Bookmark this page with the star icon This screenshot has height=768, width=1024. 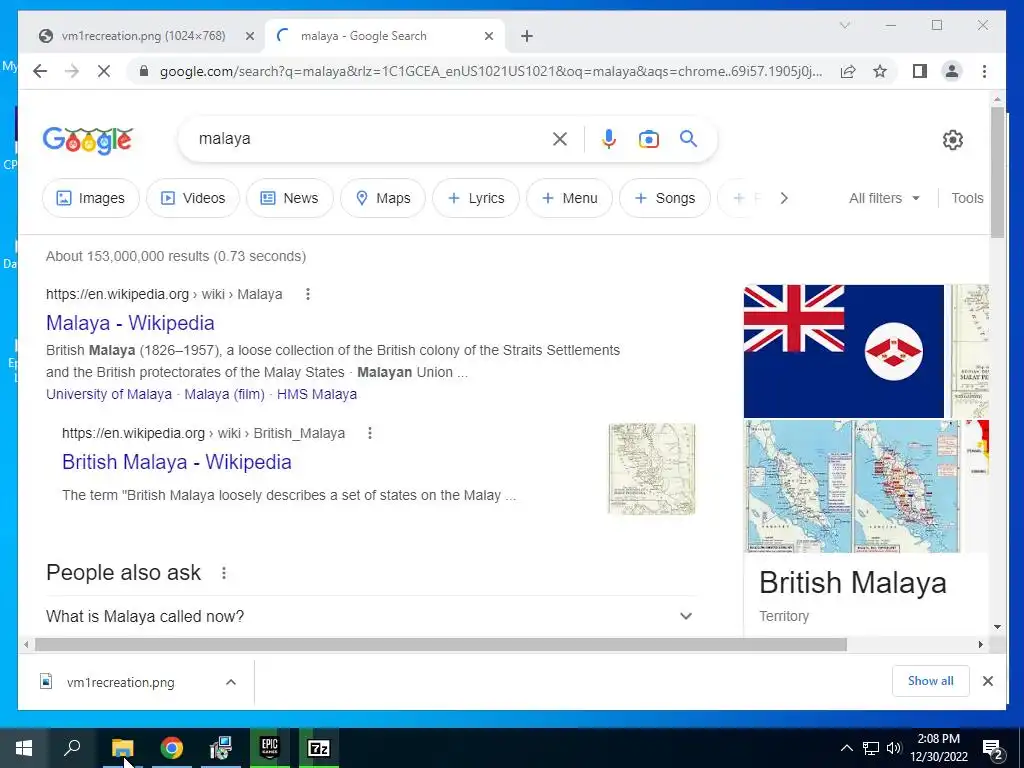(x=880, y=71)
